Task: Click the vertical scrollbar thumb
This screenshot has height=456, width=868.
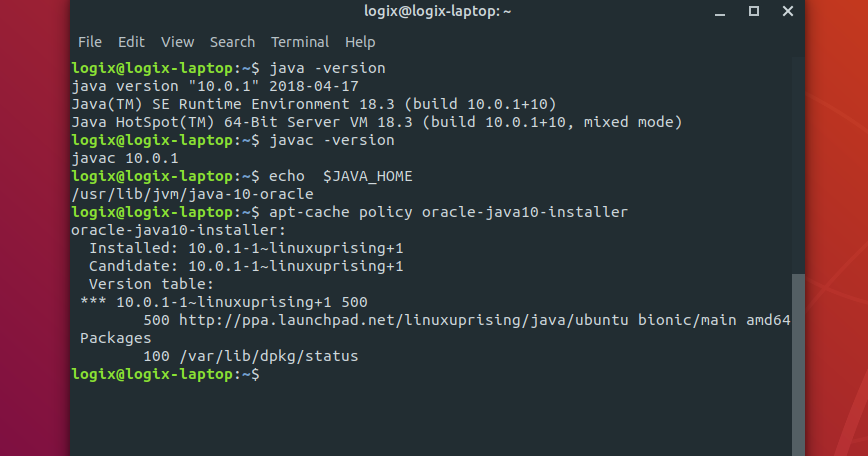Action: tap(798, 365)
